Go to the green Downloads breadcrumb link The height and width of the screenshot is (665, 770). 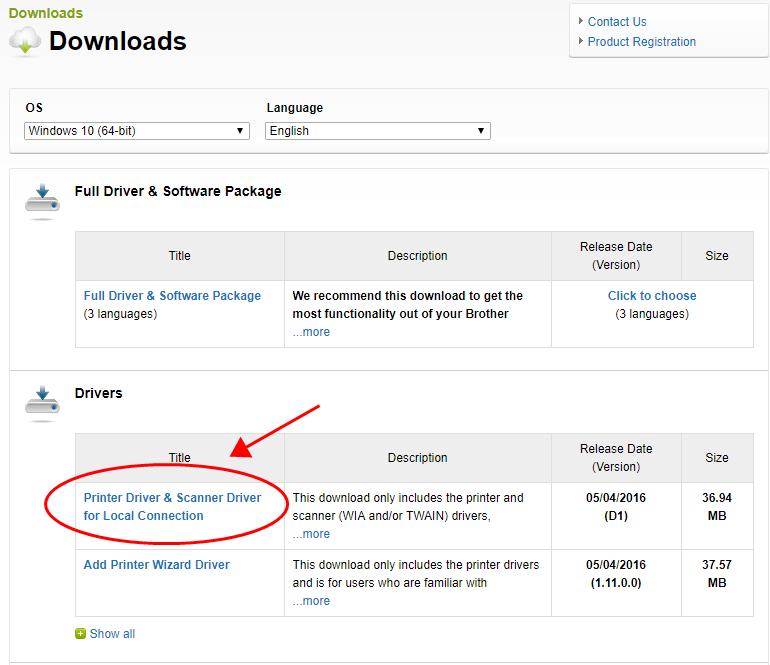[x=46, y=13]
